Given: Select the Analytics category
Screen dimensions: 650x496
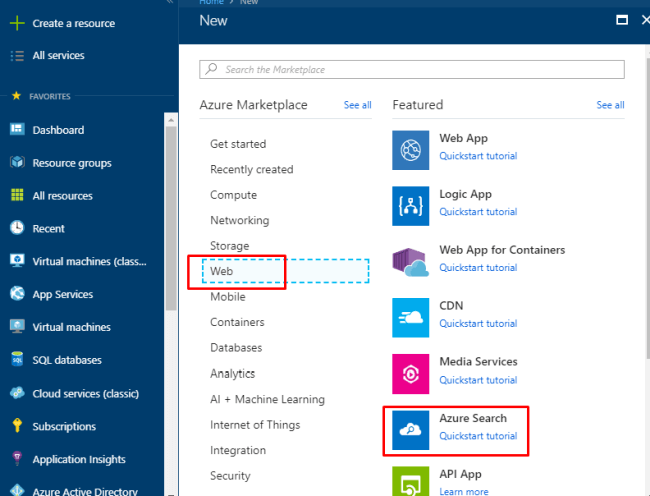Looking at the screenshot, I should [x=233, y=373].
